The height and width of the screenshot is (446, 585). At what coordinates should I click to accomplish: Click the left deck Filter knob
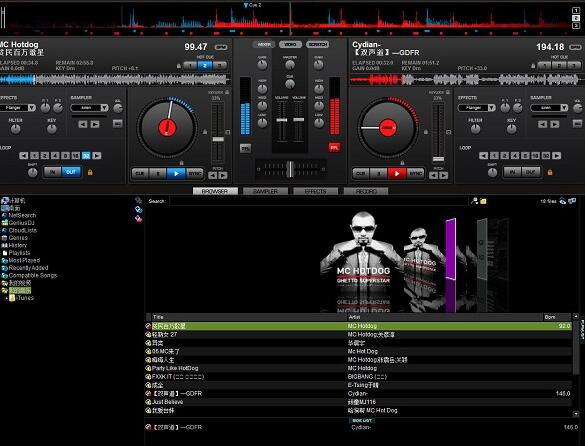pos(15,129)
